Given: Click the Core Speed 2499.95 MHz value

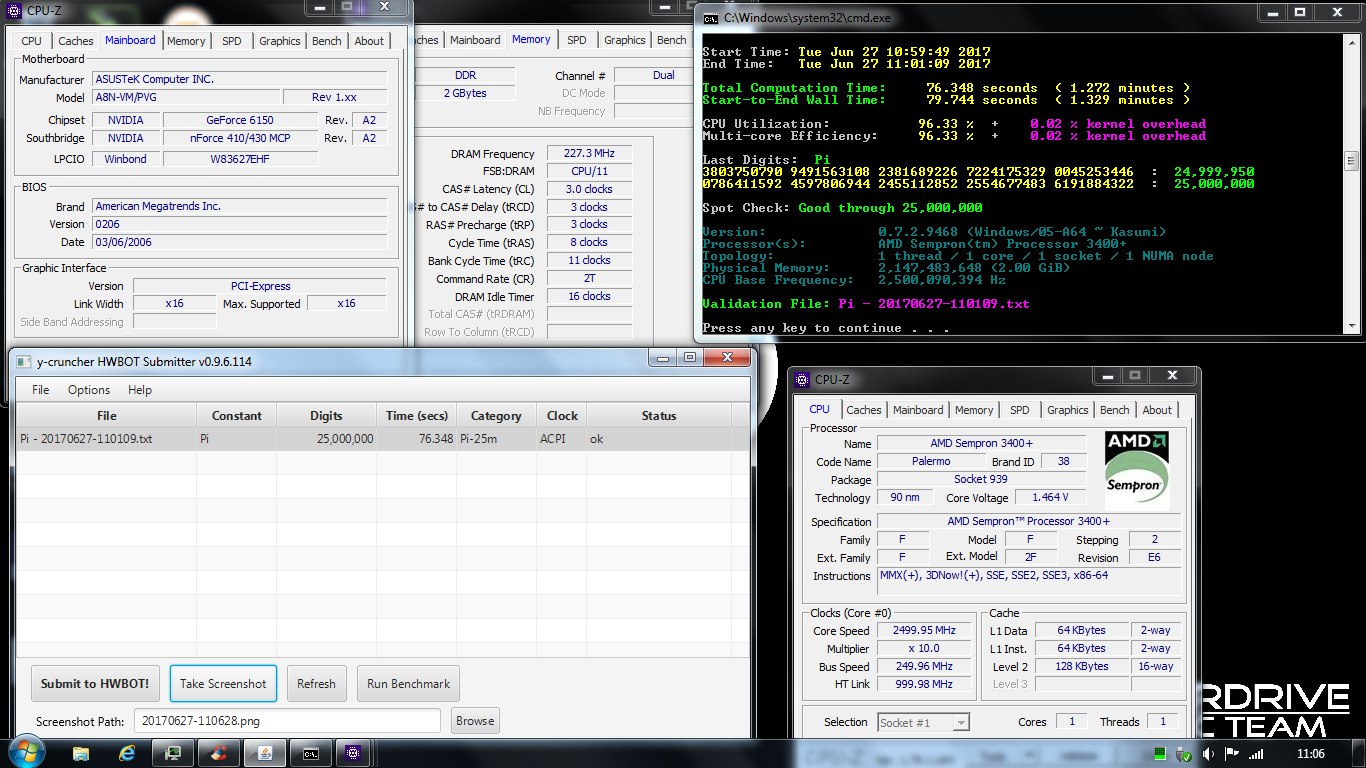Looking at the screenshot, I should pyautogui.click(x=925, y=630).
